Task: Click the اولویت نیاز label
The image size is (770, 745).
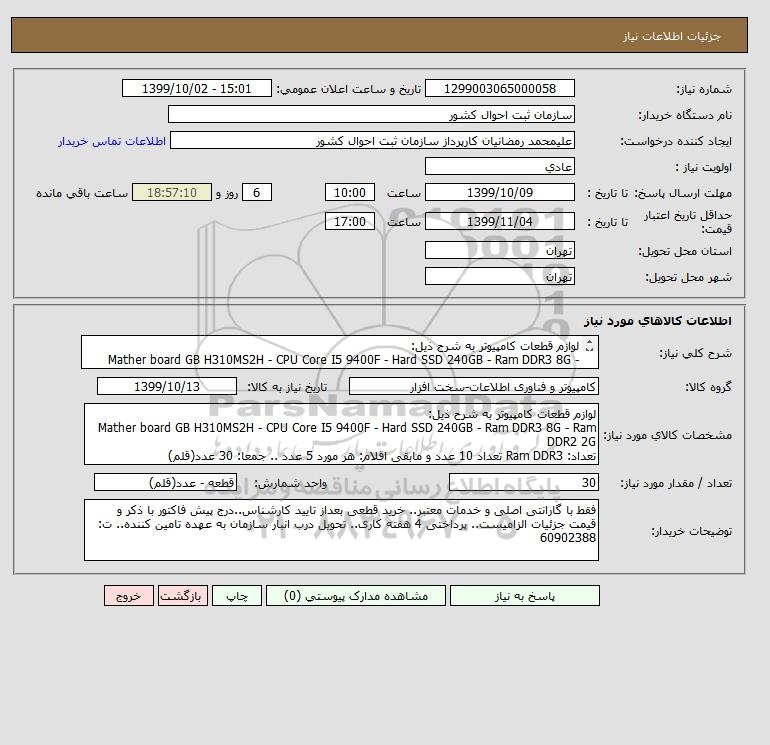Action: (704, 167)
